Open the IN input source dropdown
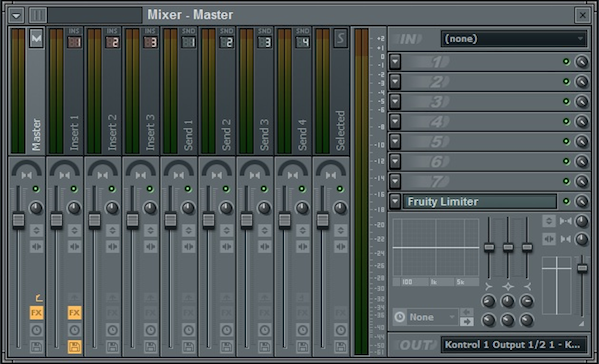Screen dimensions: 599x364 click(513, 39)
